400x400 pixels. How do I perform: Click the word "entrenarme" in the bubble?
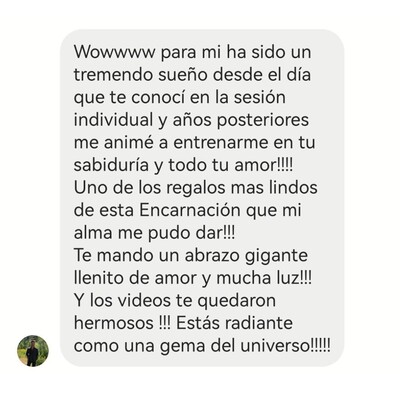[x=221, y=143]
